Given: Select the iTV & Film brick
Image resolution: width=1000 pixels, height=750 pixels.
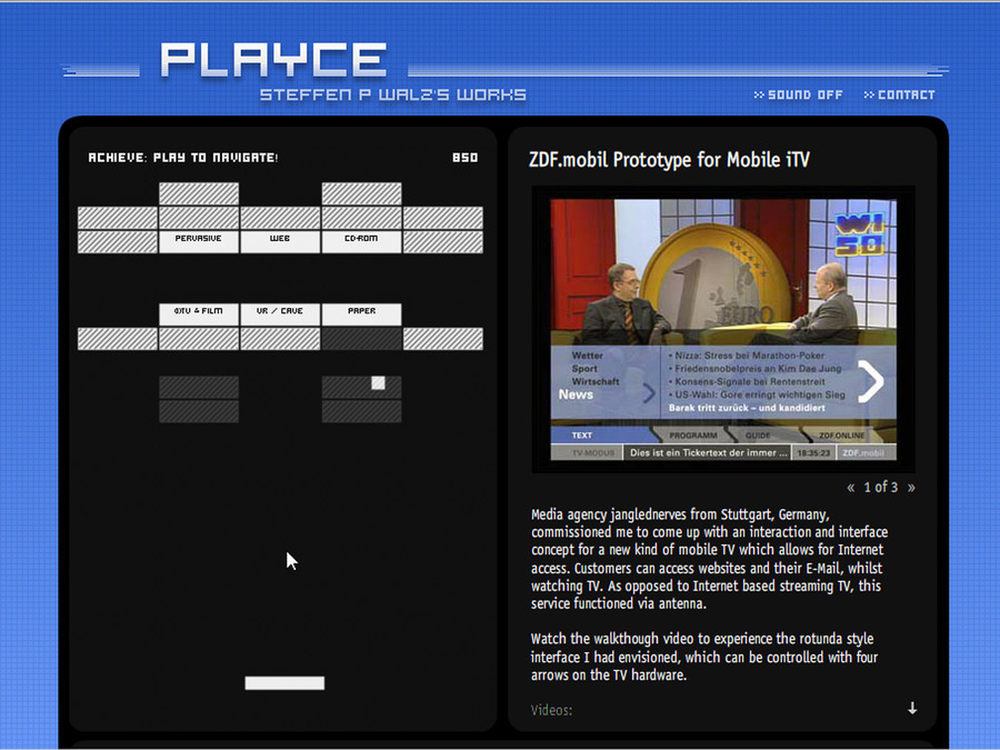Looking at the screenshot, I should [199, 314].
